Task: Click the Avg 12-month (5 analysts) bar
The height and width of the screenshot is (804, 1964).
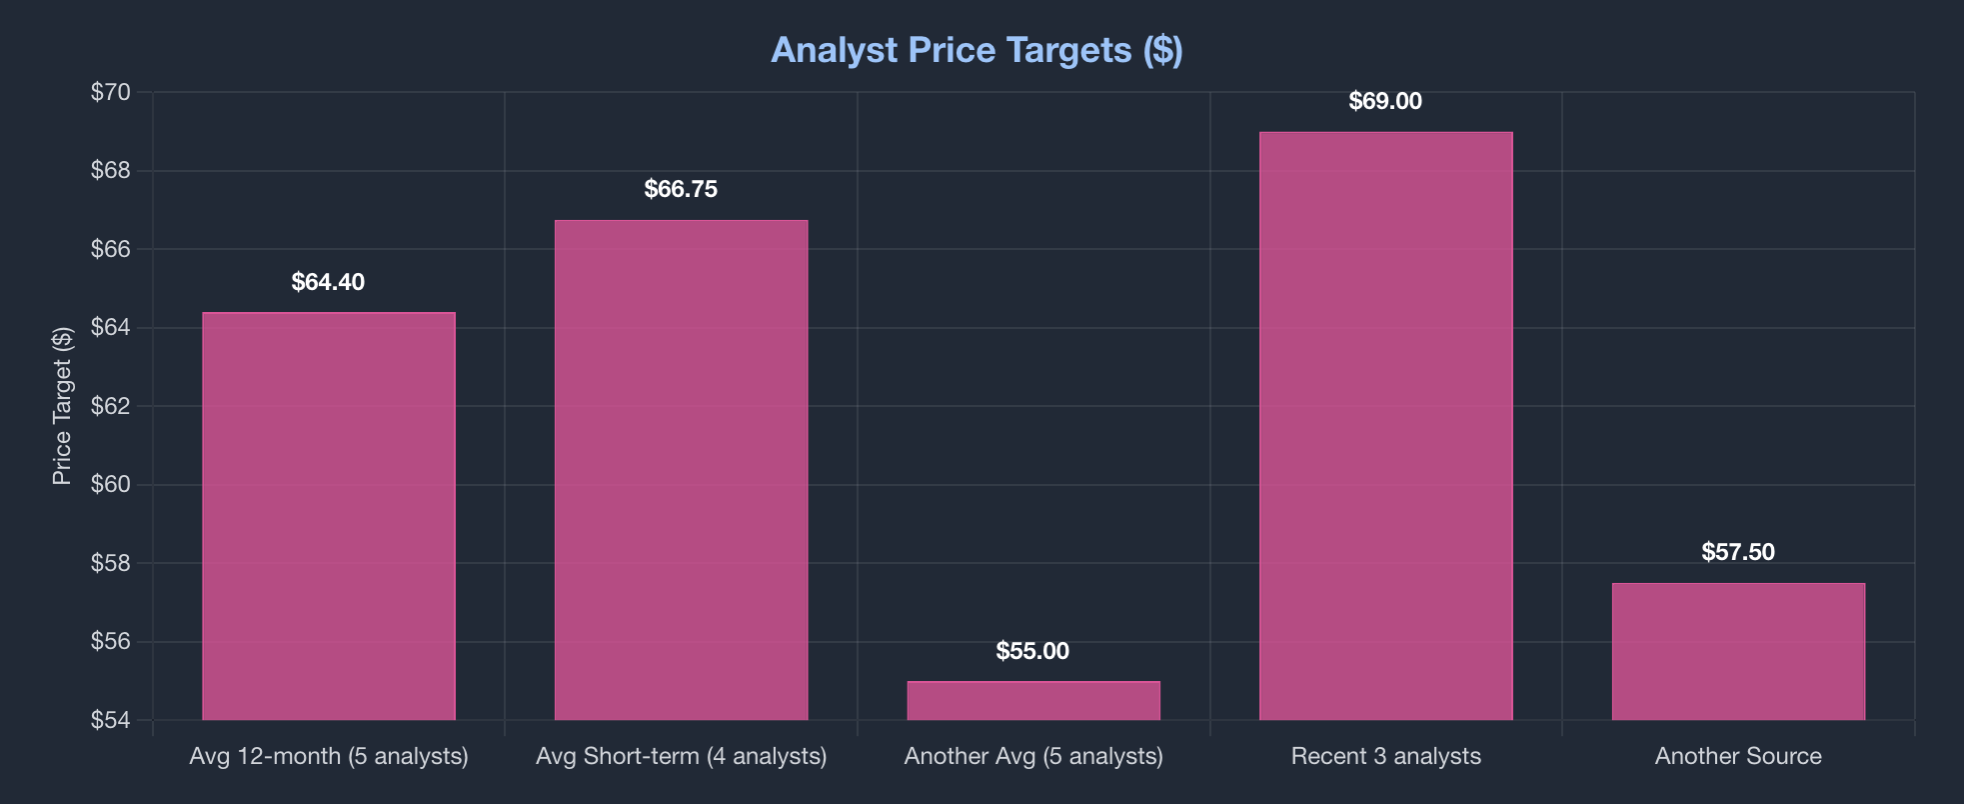Action: click(328, 516)
